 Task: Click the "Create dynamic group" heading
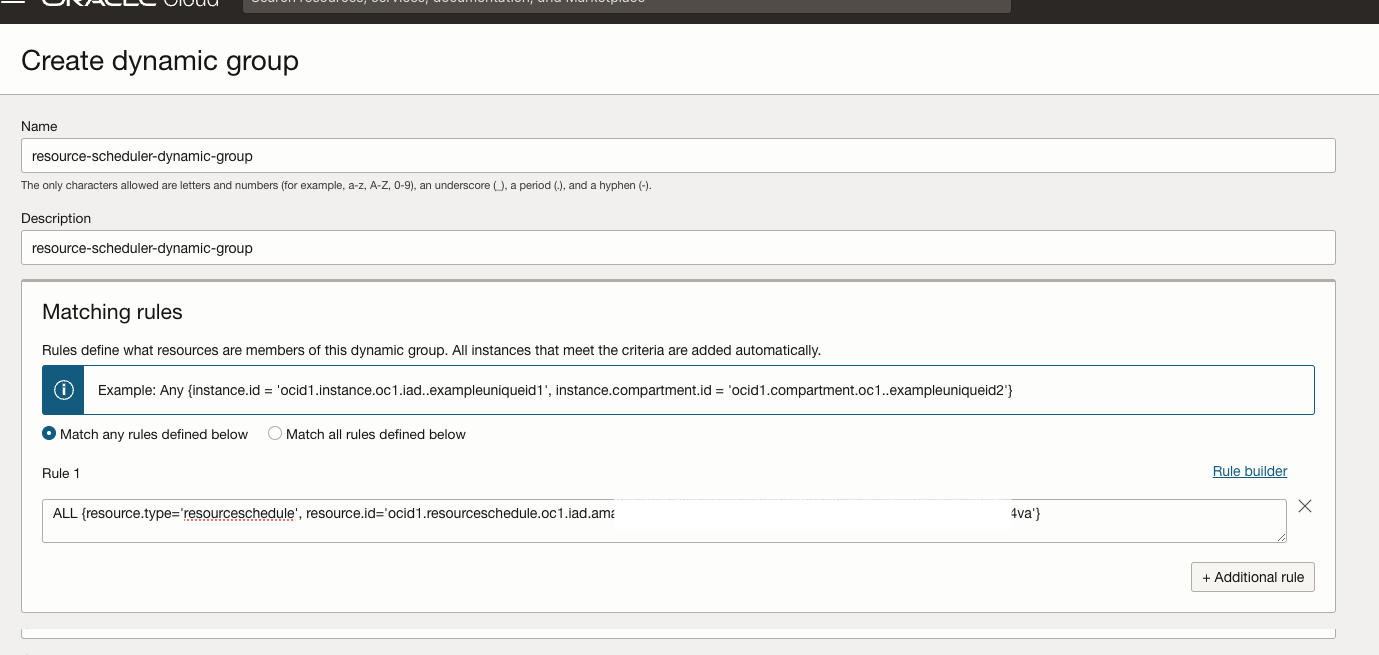[x=160, y=61]
